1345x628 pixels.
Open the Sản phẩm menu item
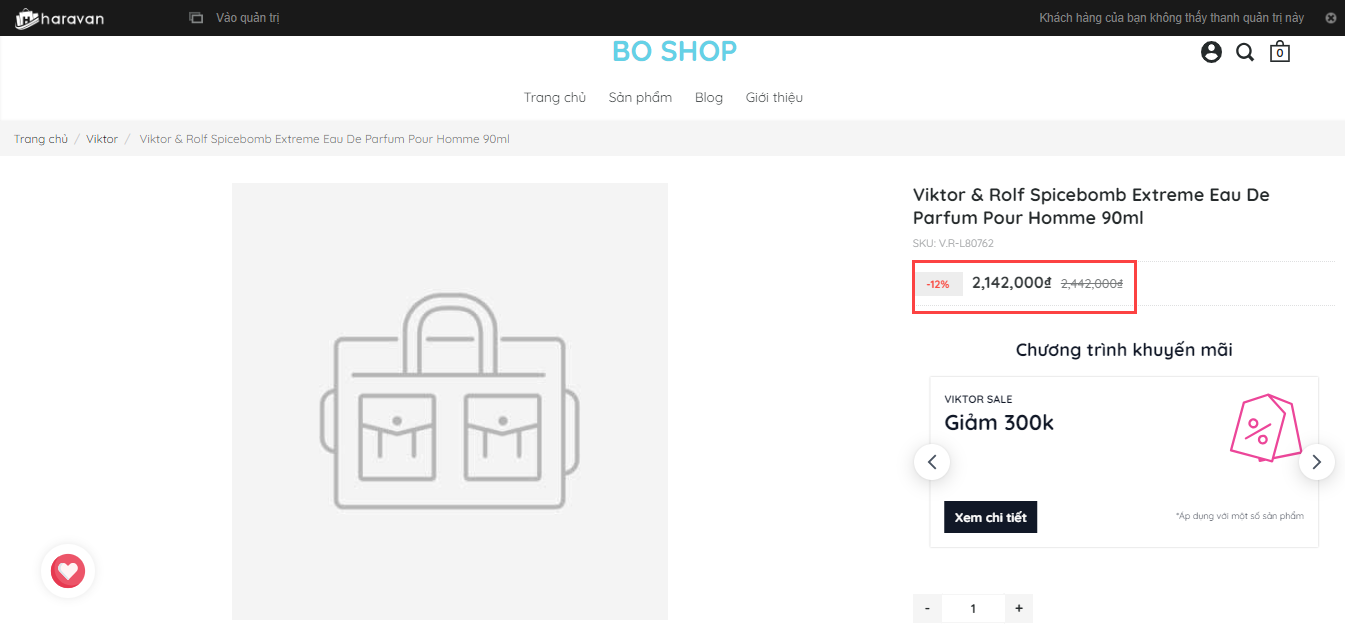[x=640, y=97]
